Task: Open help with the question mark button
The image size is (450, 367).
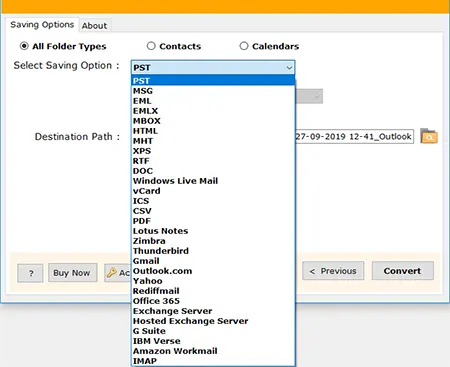Action: 30,273
